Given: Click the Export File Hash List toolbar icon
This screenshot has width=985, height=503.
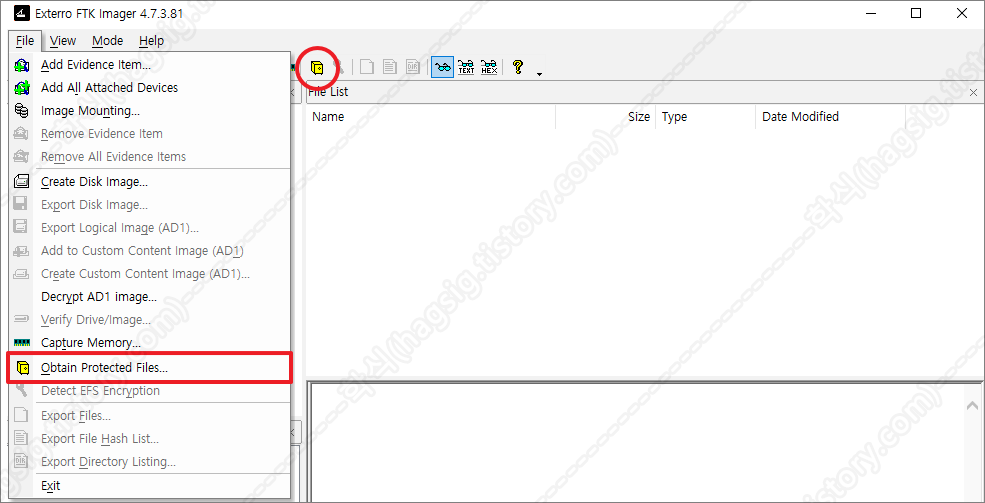Looking at the screenshot, I should pos(389,67).
